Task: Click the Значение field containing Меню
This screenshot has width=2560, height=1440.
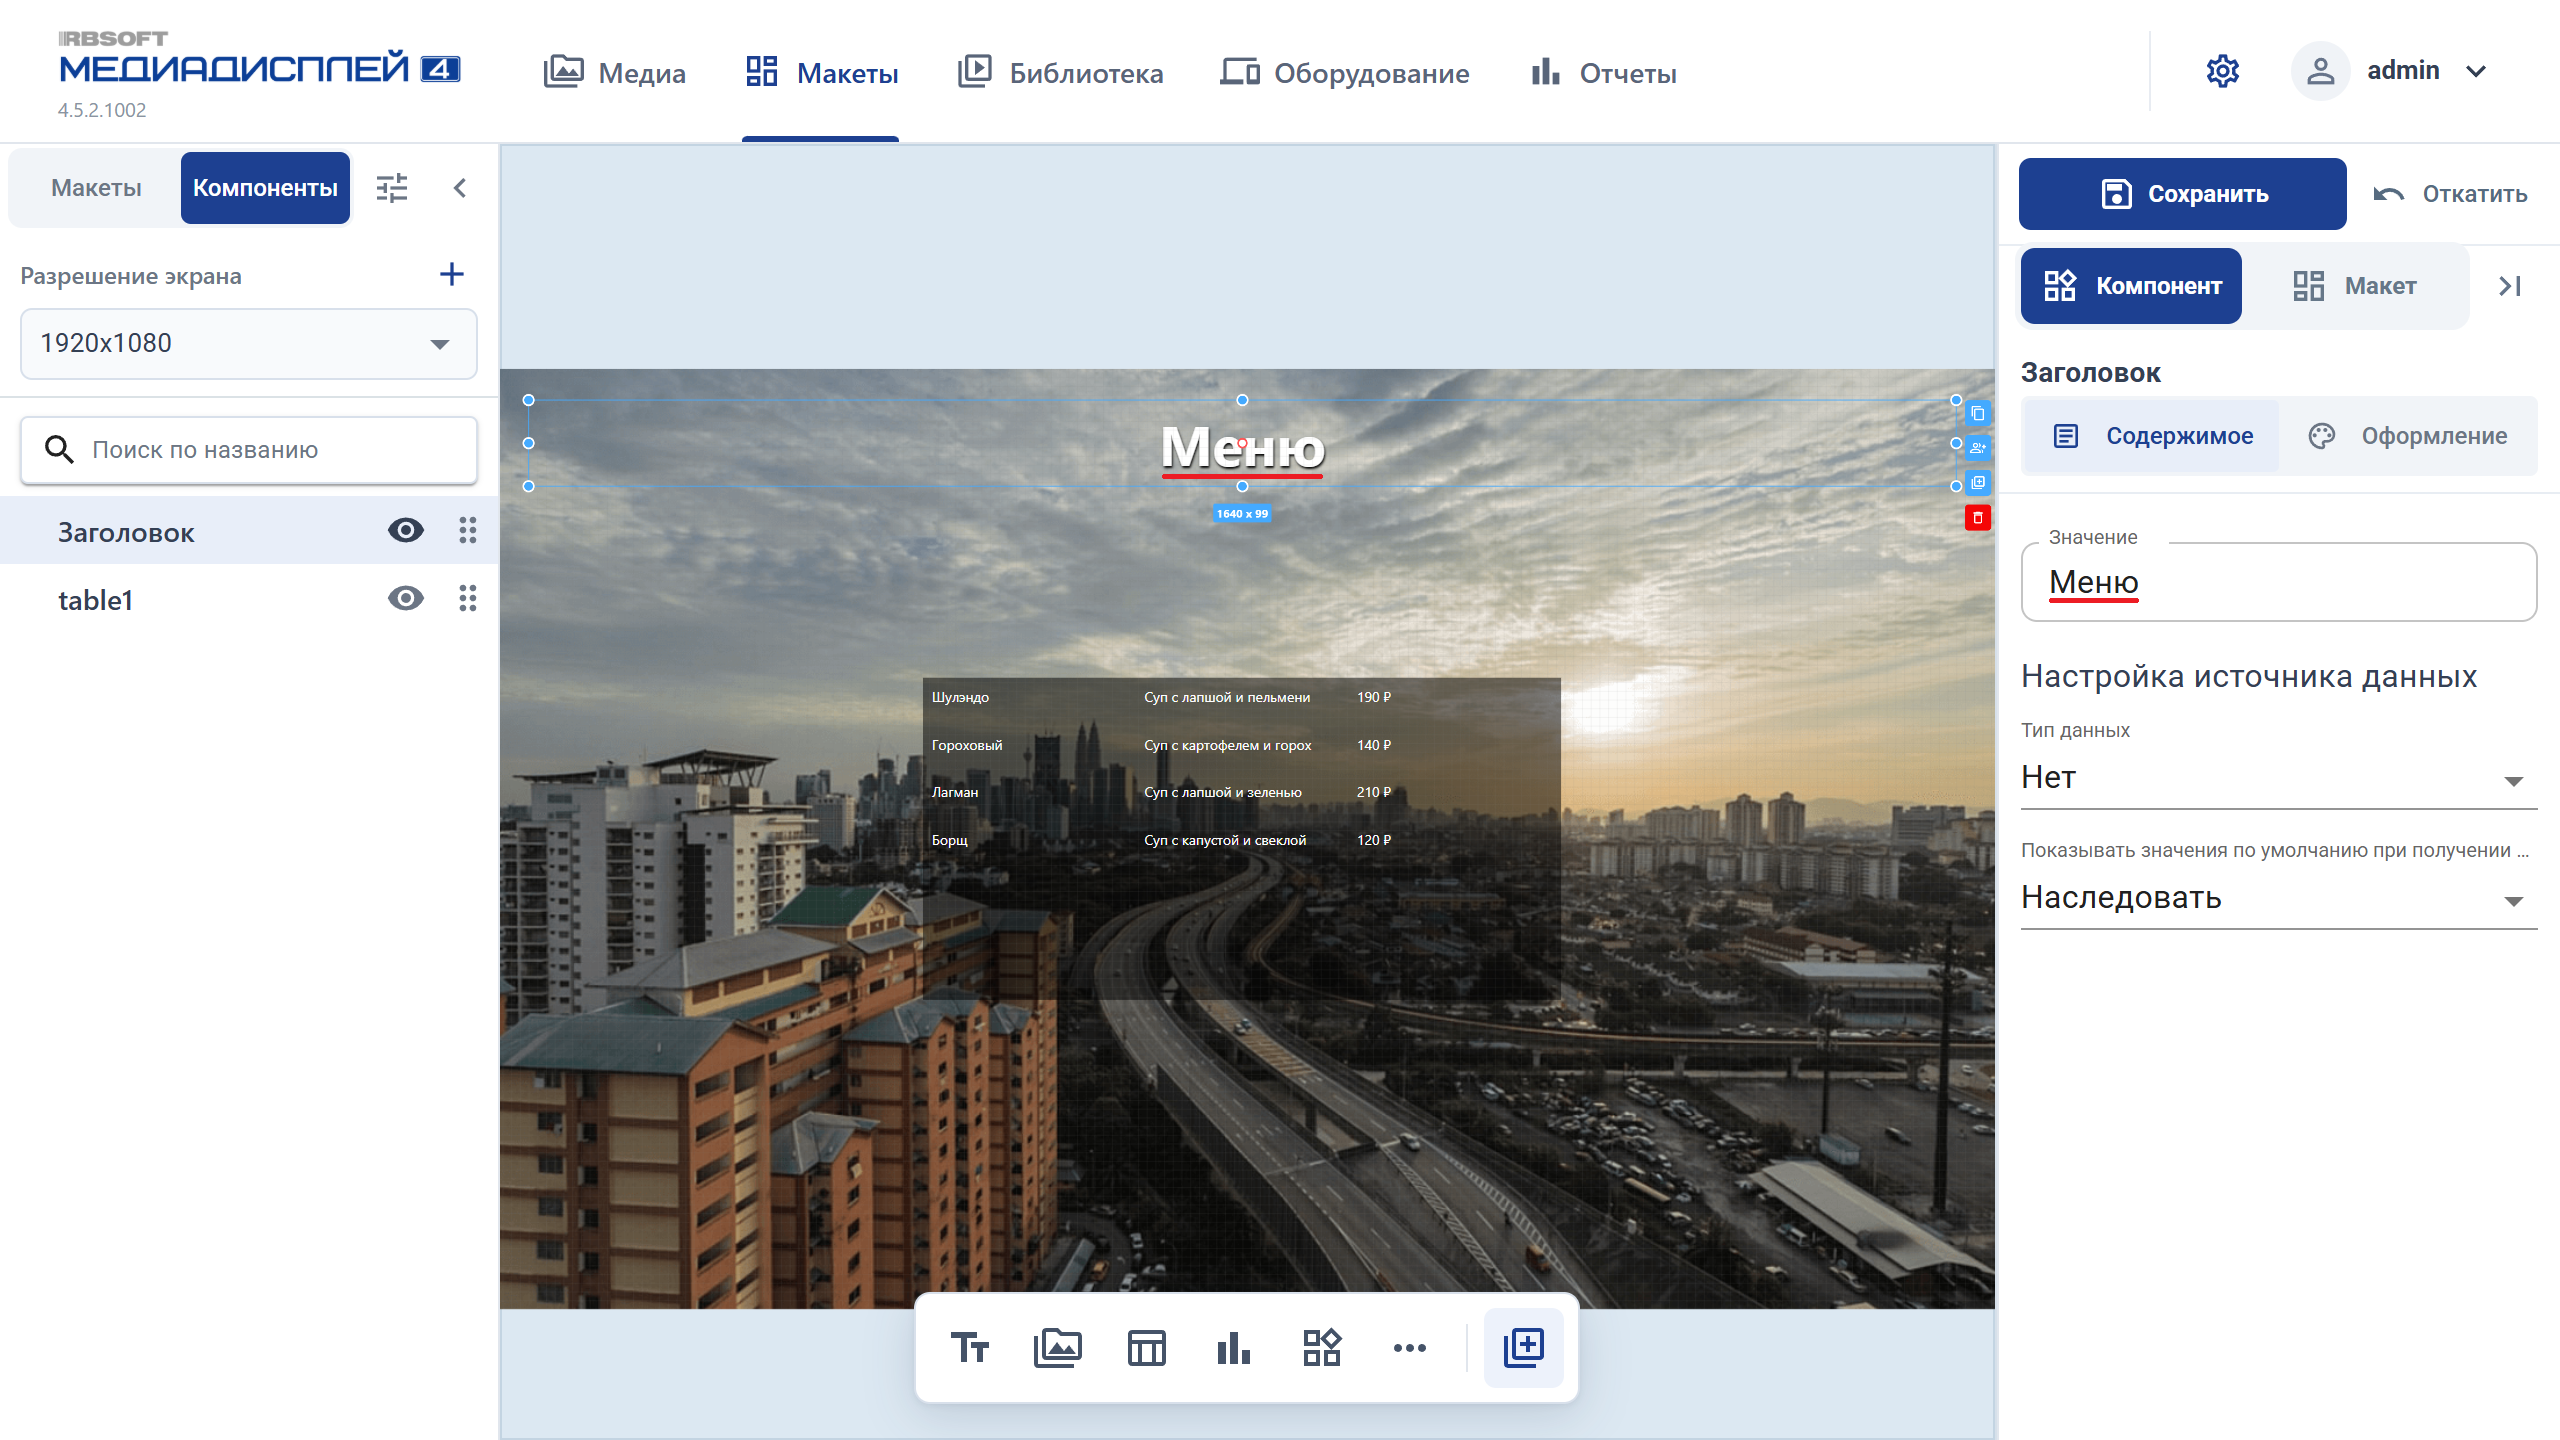Action: click(2279, 582)
